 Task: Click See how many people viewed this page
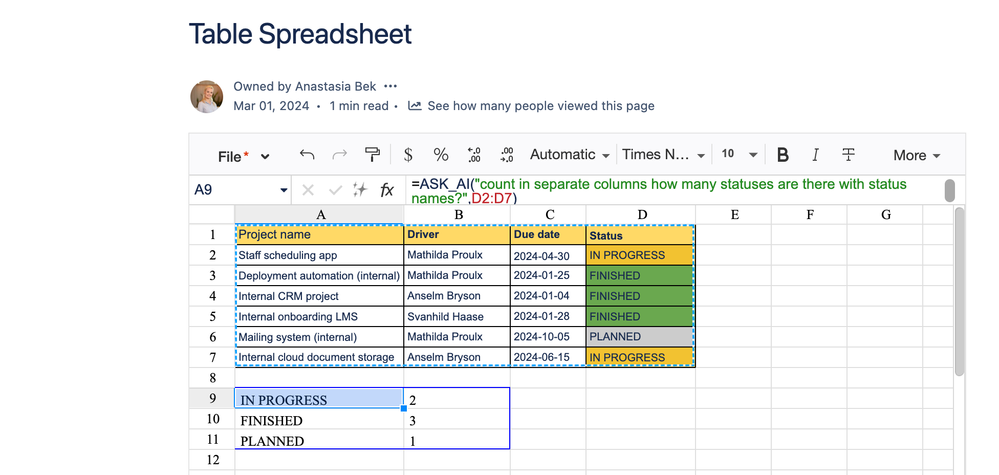tap(541, 106)
